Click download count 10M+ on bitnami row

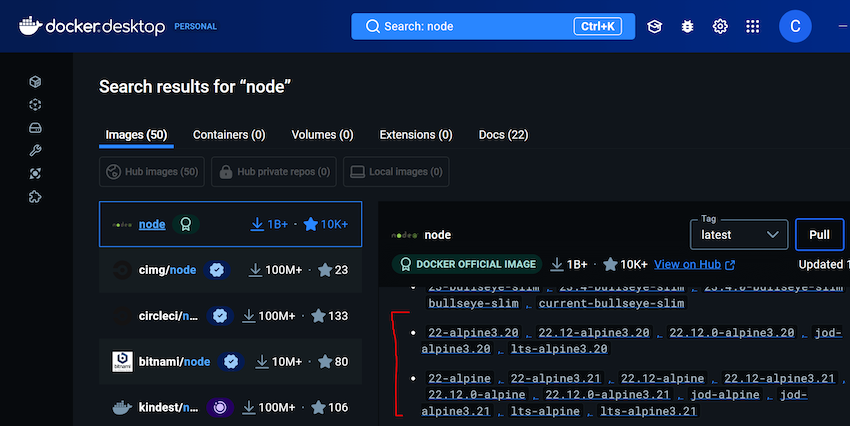(278, 362)
